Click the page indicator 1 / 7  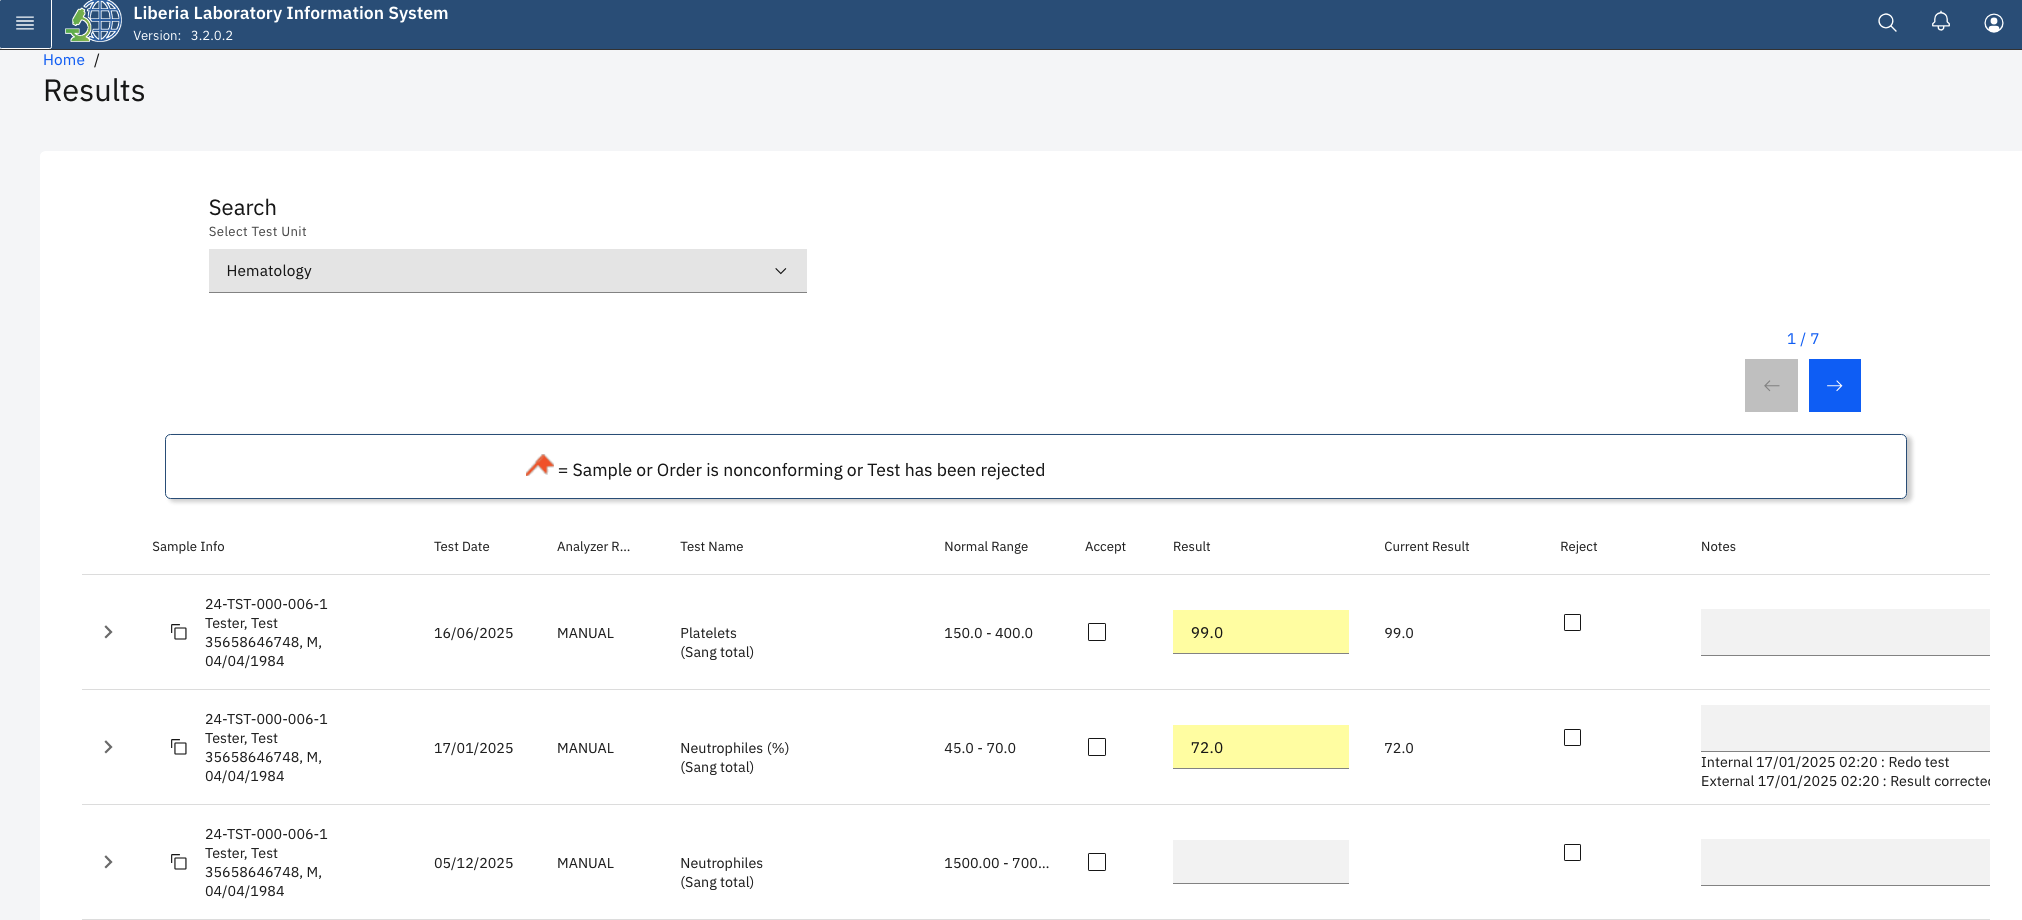pos(1802,339)
